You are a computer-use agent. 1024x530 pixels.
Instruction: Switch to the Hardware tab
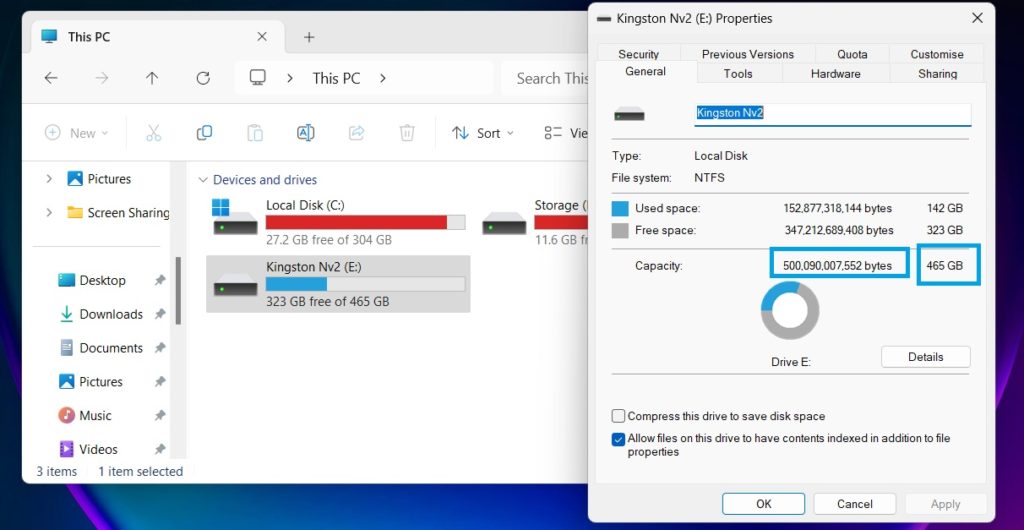coord(835,74)
